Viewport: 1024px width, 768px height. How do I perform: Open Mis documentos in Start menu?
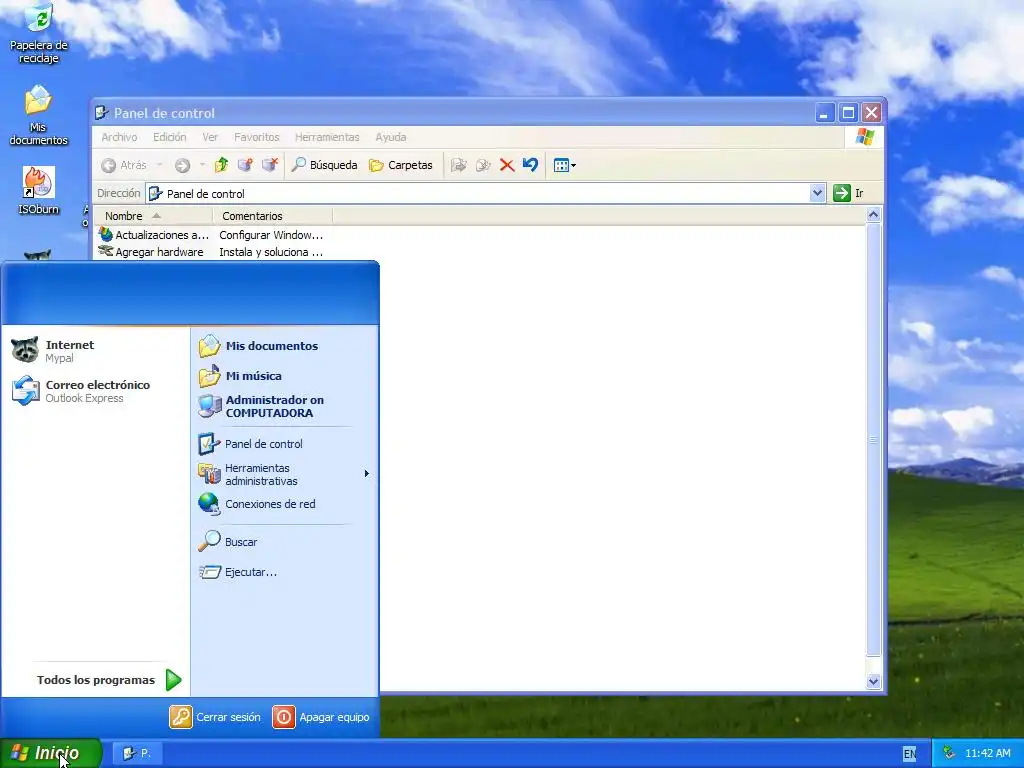(283, 346)
